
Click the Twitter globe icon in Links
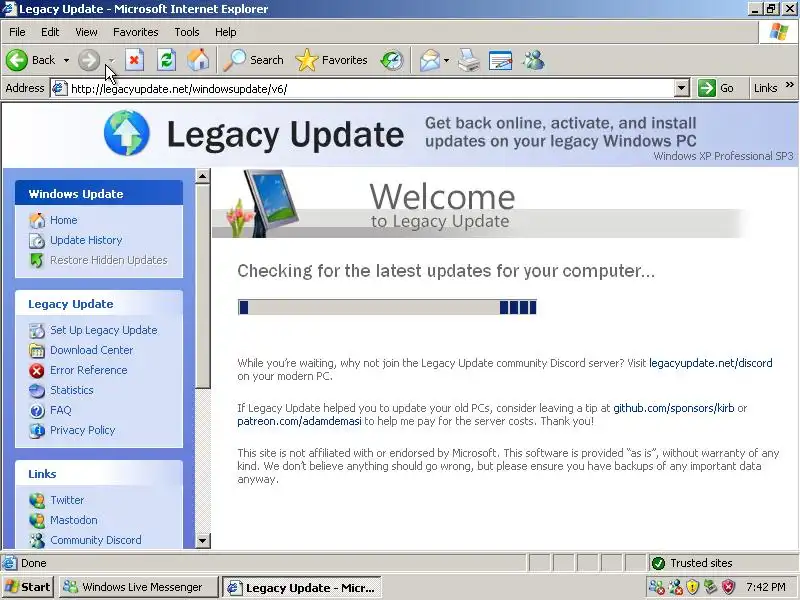click(37, 501)
